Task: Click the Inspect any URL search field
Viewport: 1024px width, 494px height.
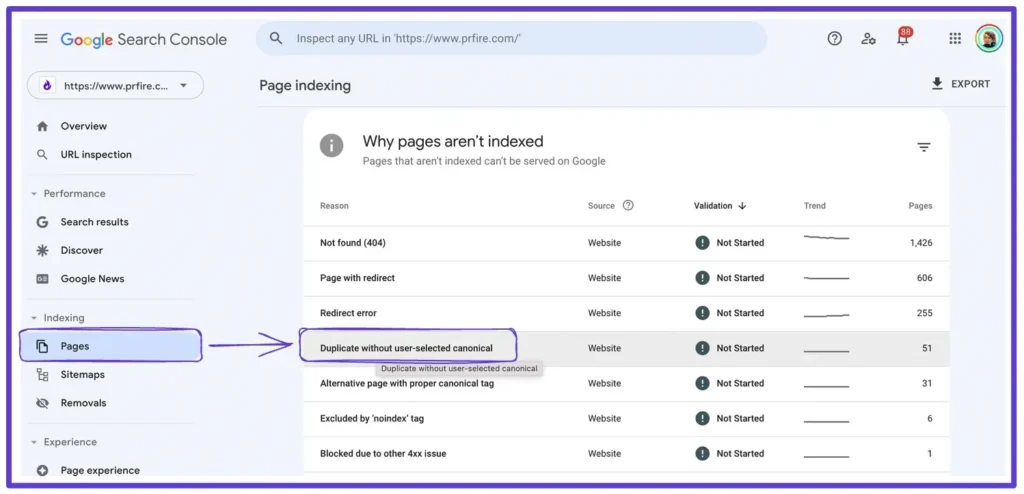Action: [511, 39]
